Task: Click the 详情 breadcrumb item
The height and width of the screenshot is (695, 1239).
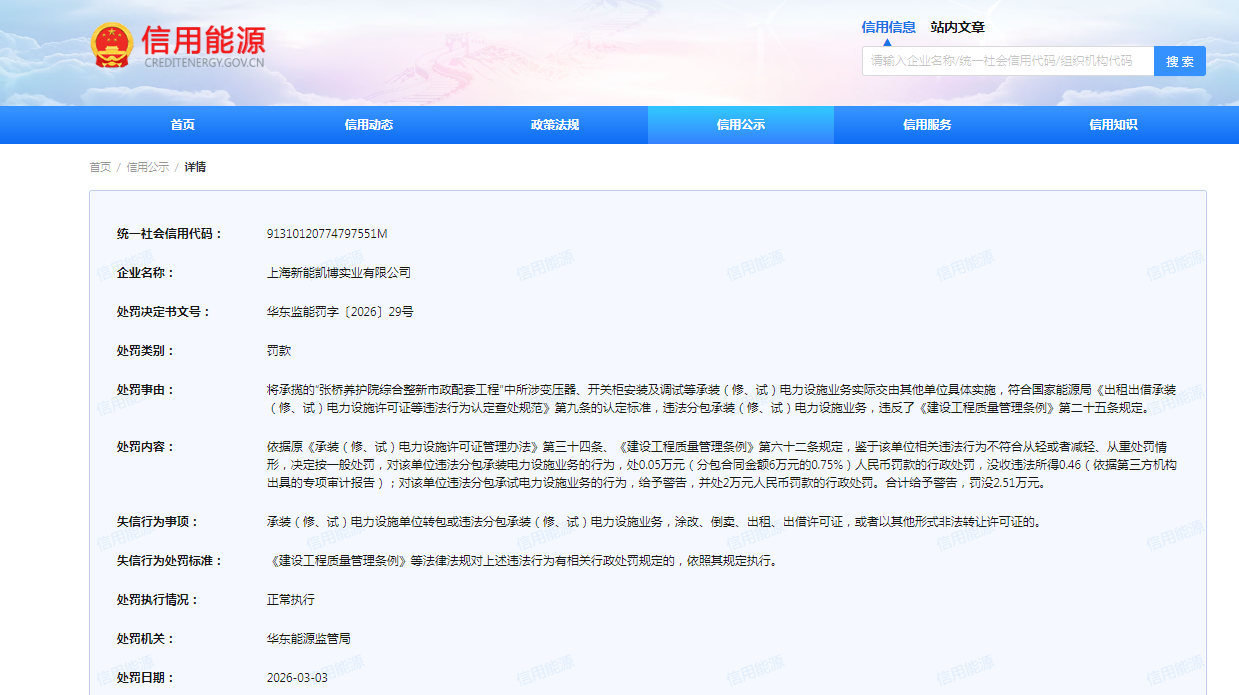Action: tap(195, 167)
